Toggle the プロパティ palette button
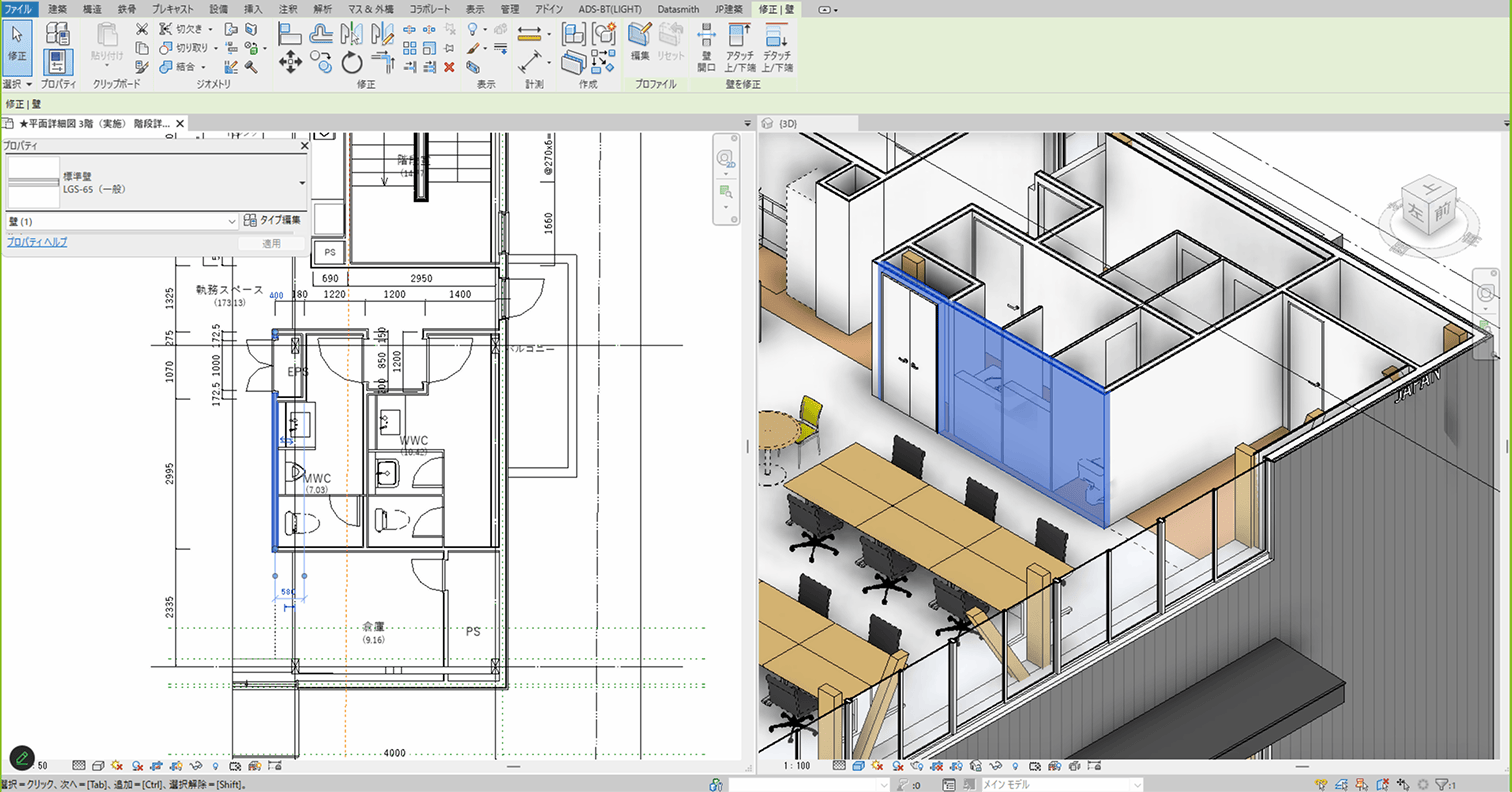The image size is (1512, 792). pyautogui.click(x=58, y=62)
